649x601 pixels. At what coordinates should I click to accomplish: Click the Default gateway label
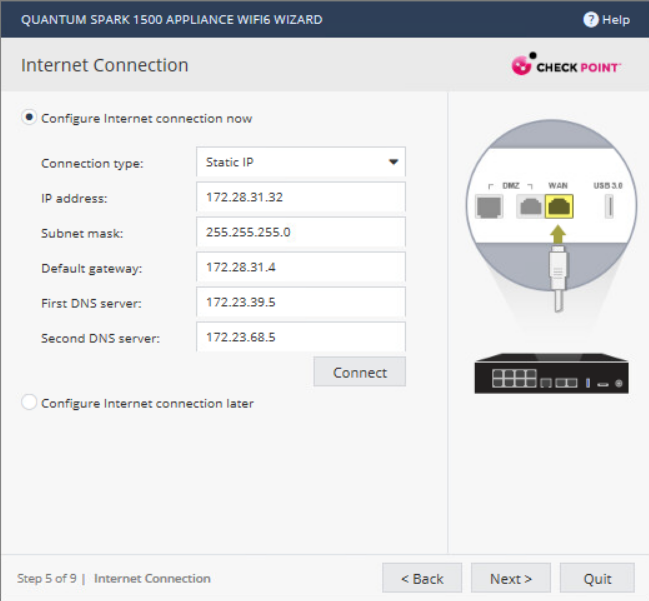pos(91,269)
